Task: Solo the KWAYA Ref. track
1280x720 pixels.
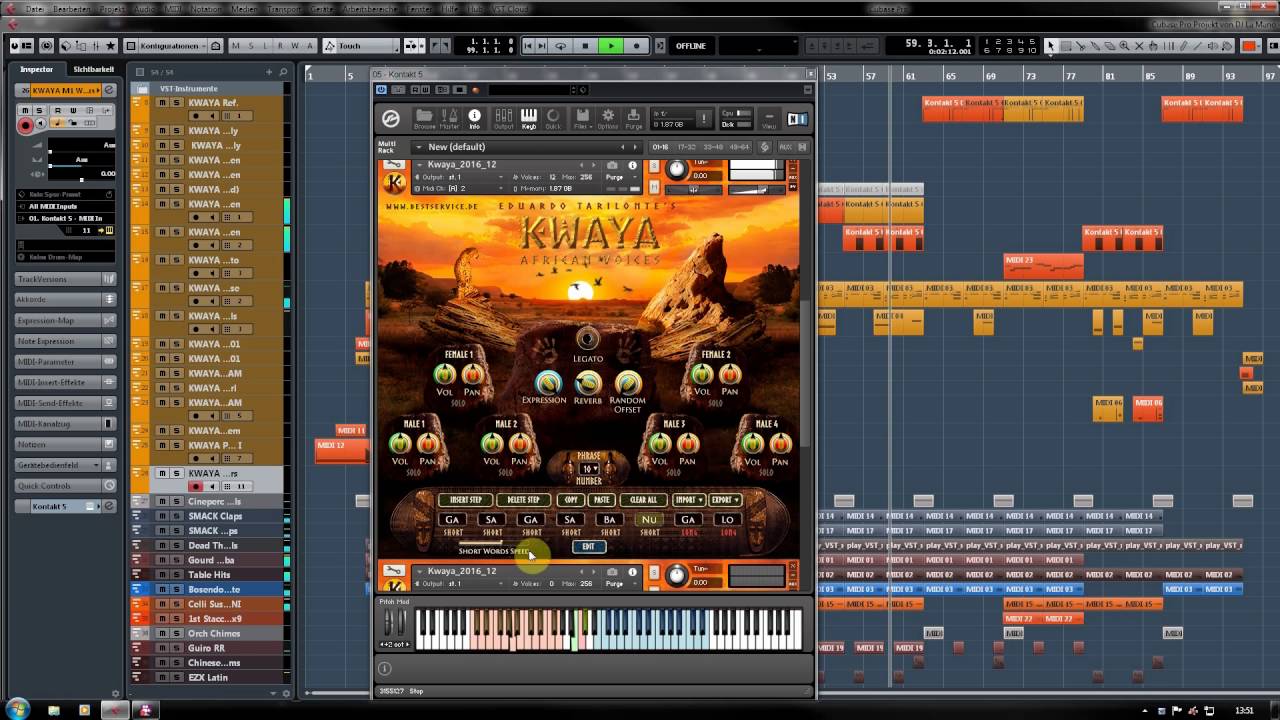Action: point(177,103)
